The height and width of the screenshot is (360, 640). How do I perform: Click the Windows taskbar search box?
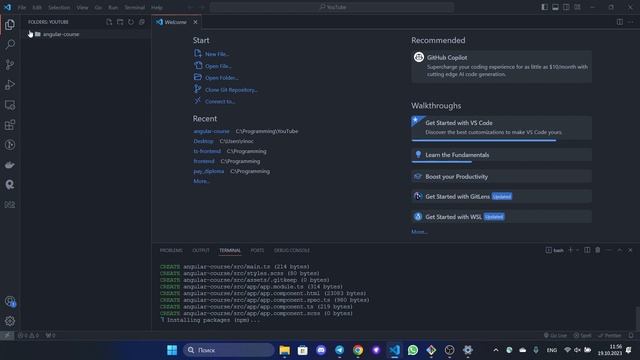(x=229, y=350)
